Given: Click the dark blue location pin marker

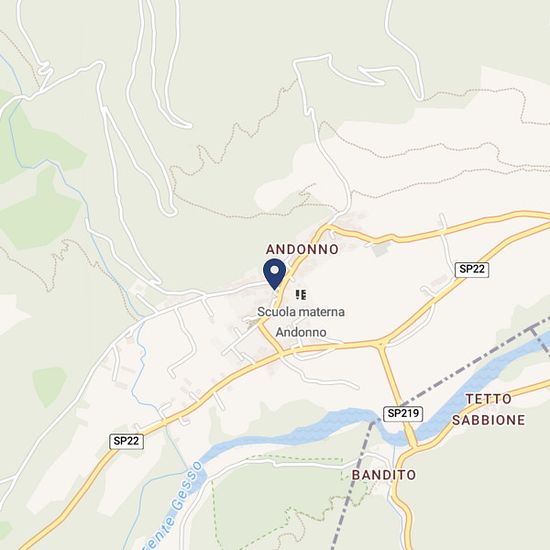Looking at the screenshot, I should pyautogui.click(x=275, y=274).
